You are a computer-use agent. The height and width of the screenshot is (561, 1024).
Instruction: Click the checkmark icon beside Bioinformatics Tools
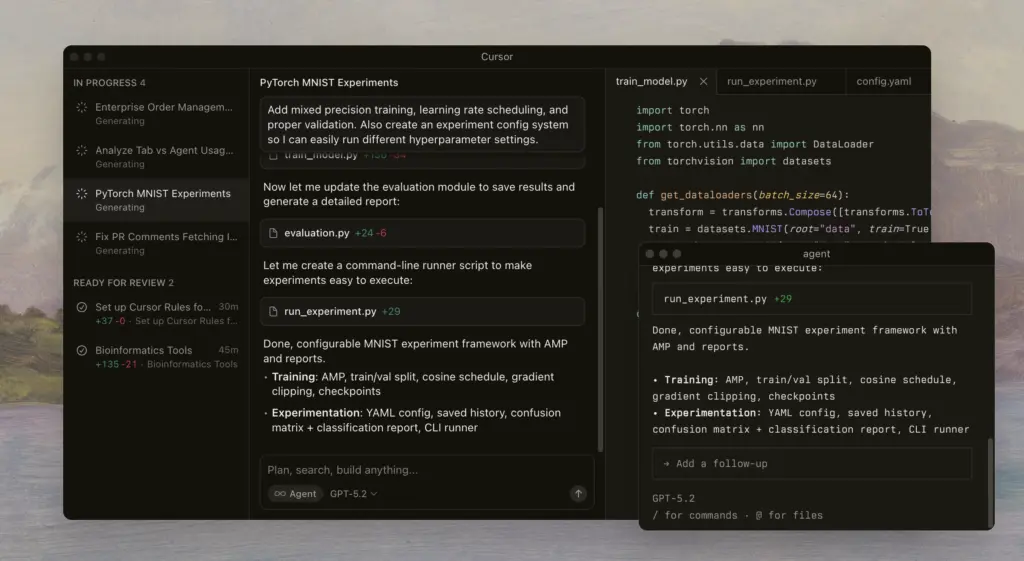pos(82,351)
